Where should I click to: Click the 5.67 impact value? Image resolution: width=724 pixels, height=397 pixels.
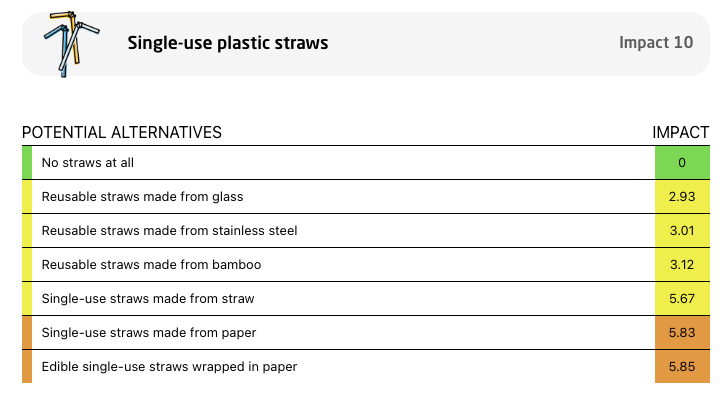(x=682, y=299)
